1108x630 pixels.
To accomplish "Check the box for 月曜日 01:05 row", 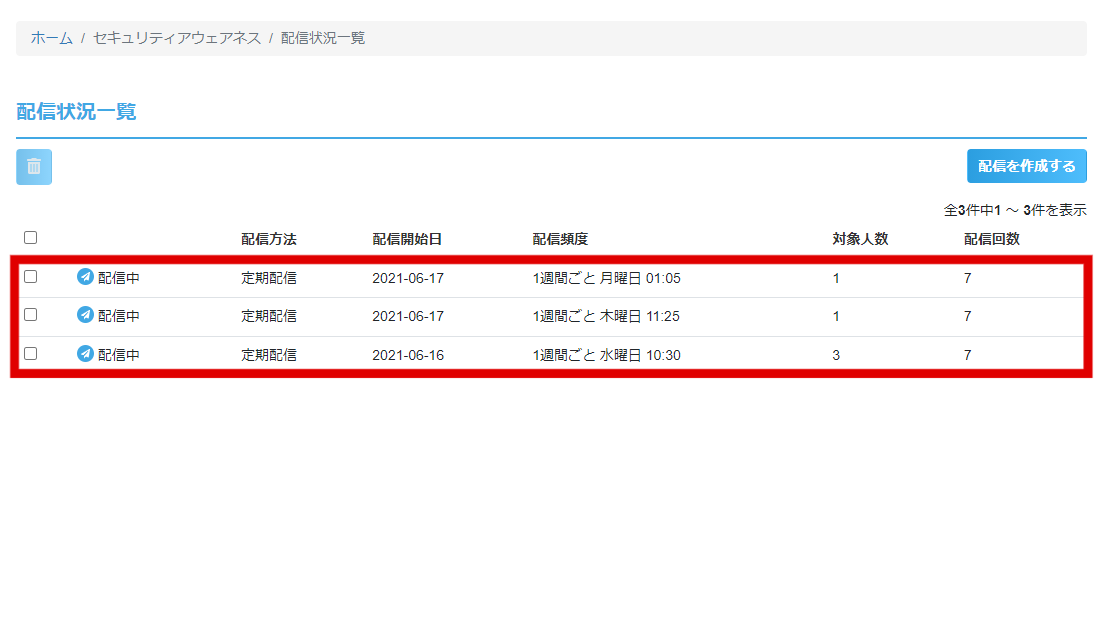I will (x=30, y=277).
